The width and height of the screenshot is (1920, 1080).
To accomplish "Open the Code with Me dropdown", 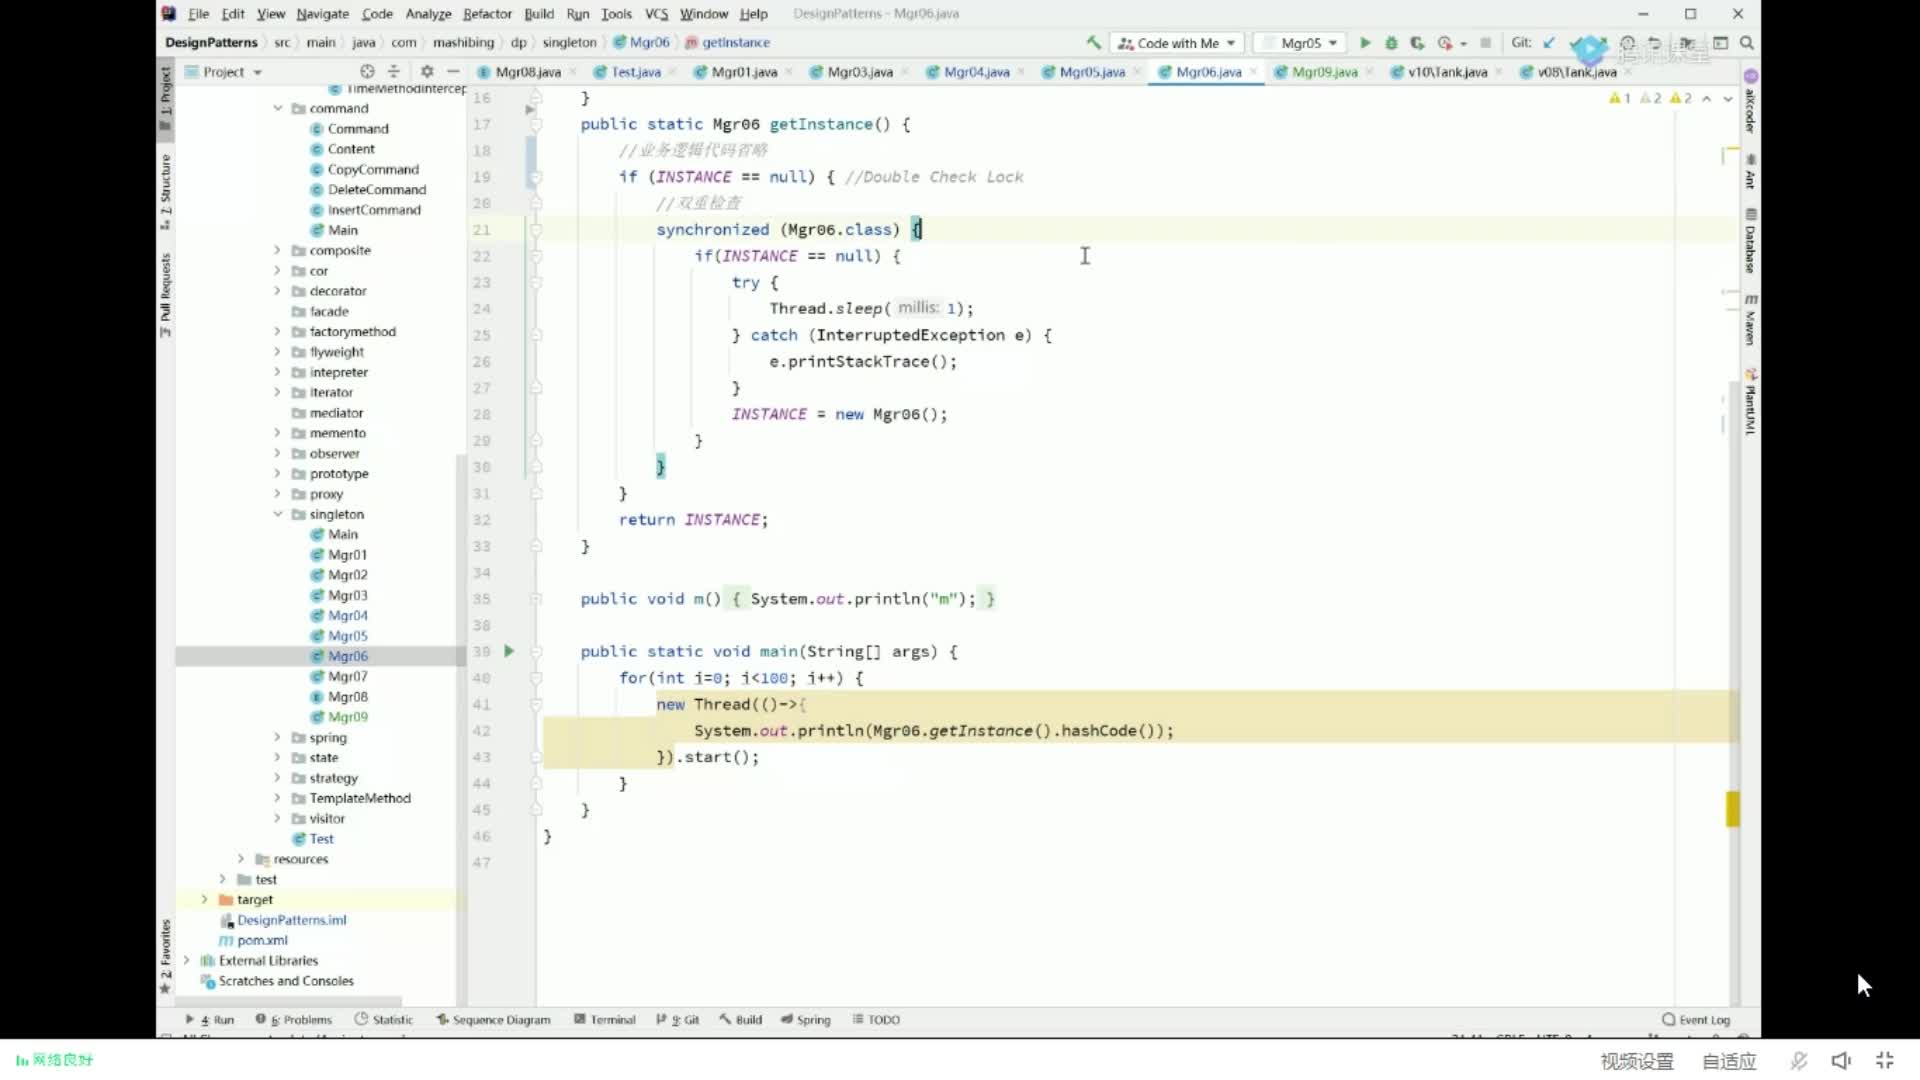I will [x=1176, y=43].
